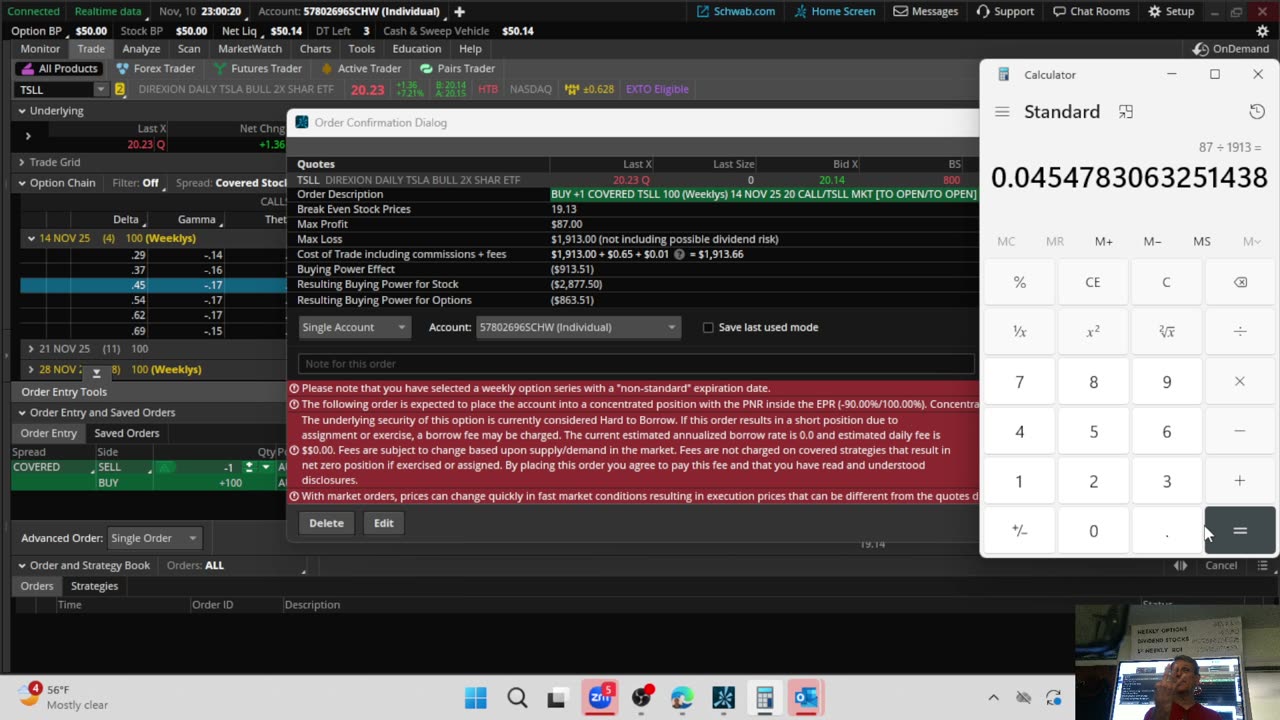Open Futures Trader sub-tab
Viewport: 1280px width, 720px height.
pyautogui.click(x=257, y=68)
